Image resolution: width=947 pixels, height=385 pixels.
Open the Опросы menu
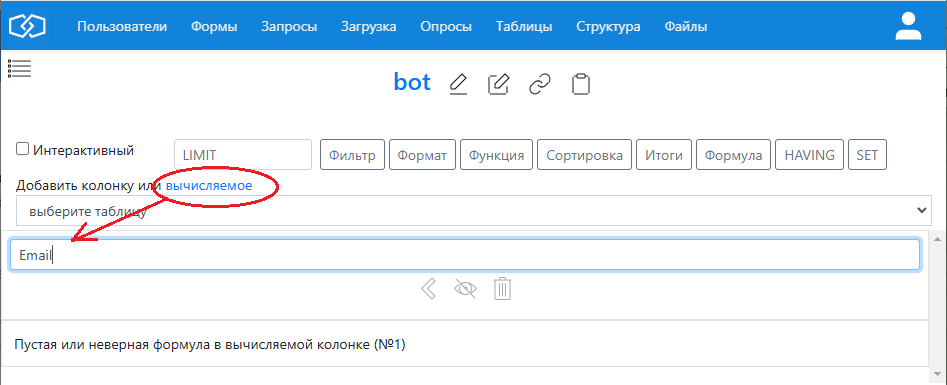tap(446, 27)
